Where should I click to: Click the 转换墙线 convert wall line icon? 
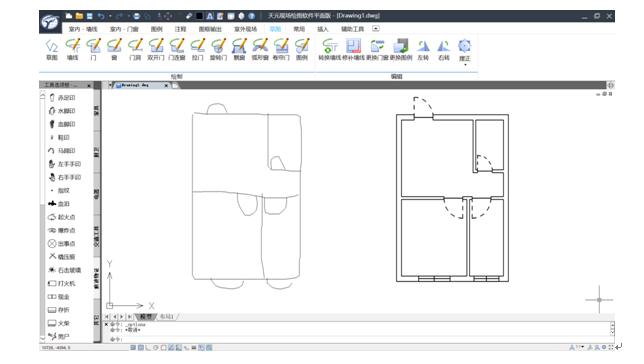(329, 49)
